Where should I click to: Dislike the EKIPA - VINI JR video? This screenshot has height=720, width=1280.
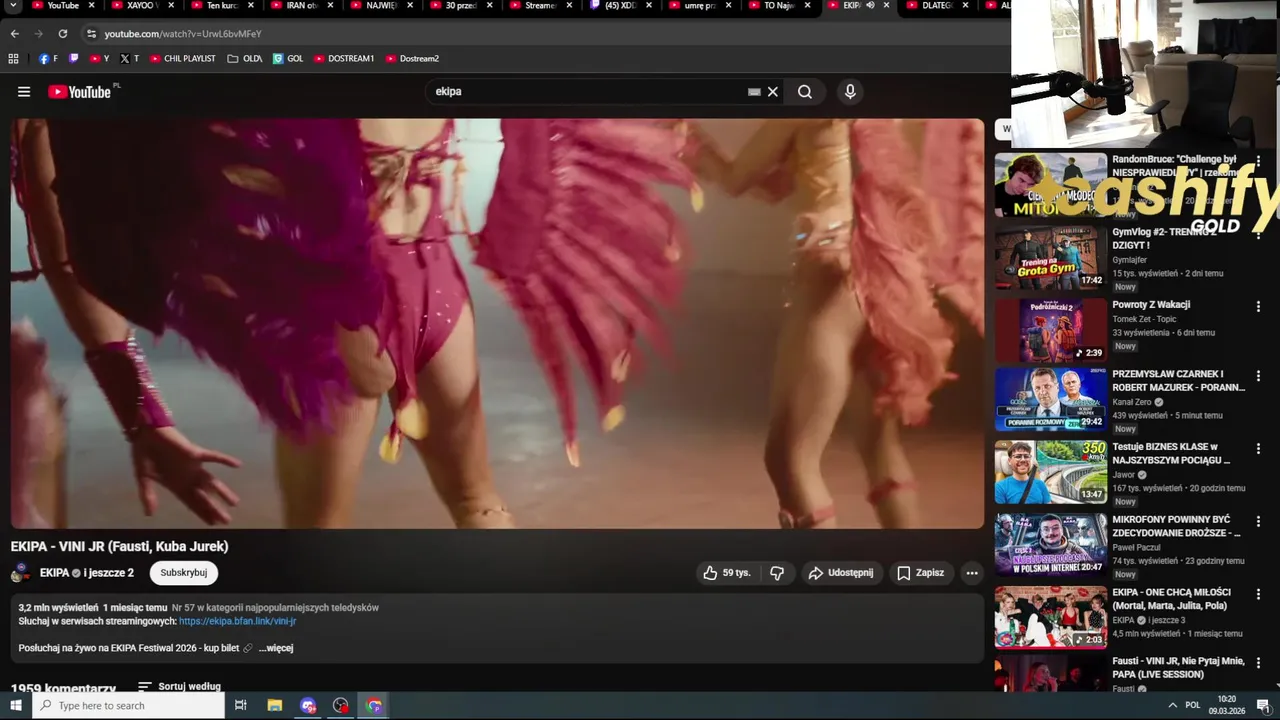tap(777, 573)
